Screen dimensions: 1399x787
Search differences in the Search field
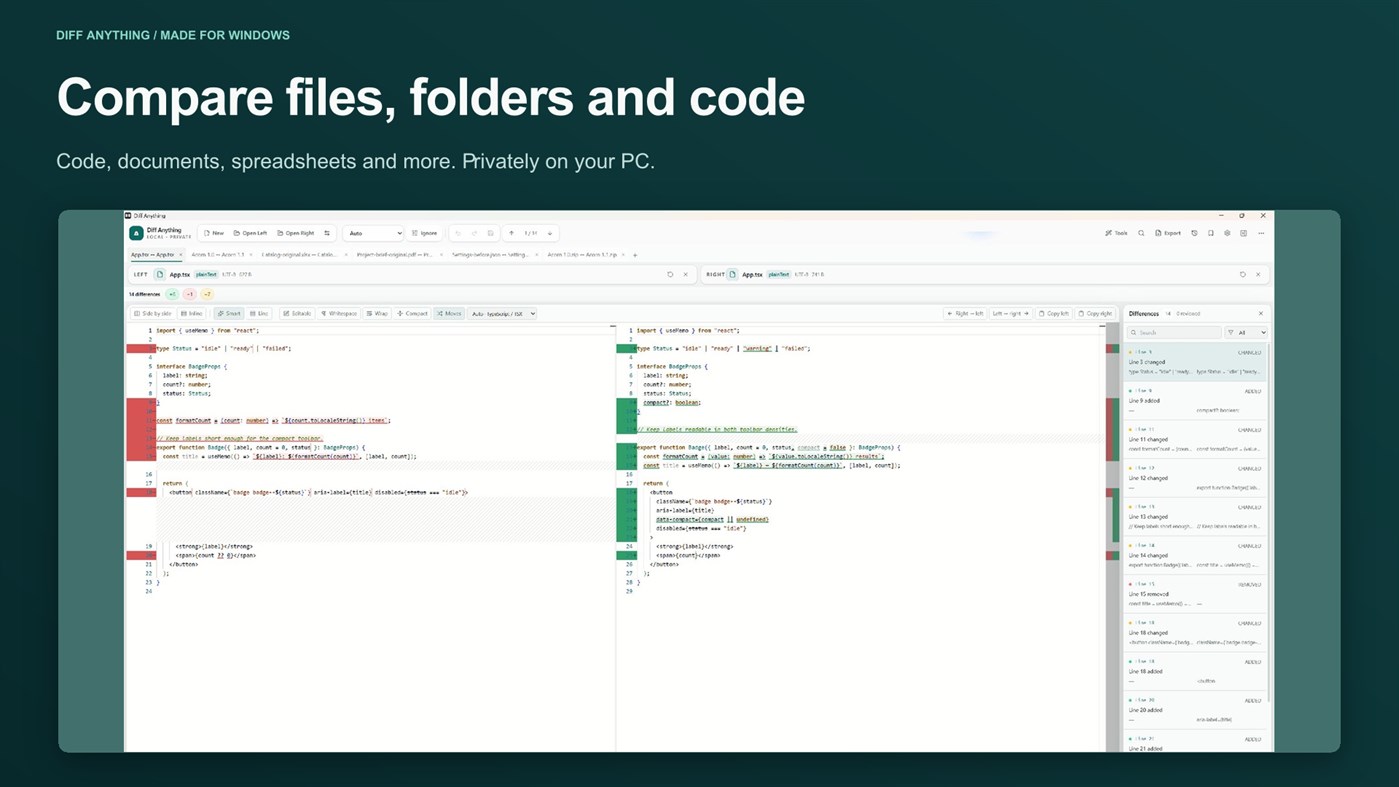[x=1175, y=332]
